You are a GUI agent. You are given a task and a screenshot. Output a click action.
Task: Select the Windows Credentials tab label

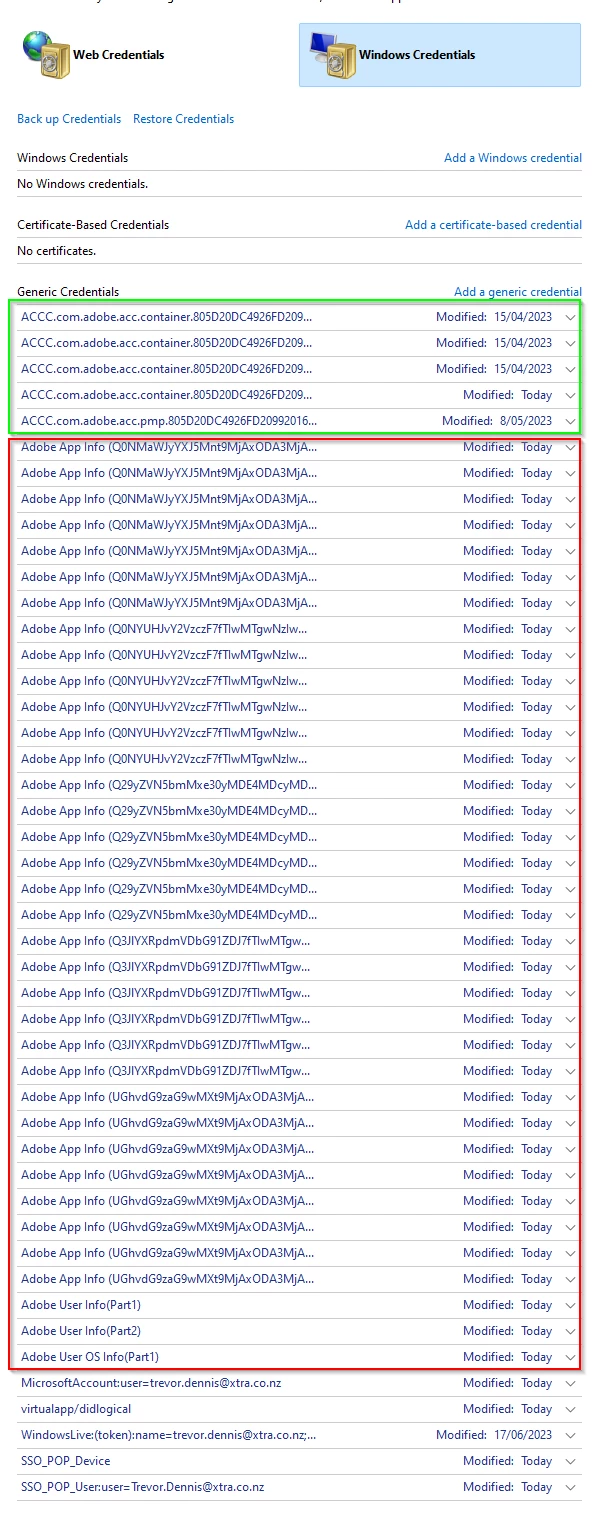pyautogui.click(x=417, y=55)
